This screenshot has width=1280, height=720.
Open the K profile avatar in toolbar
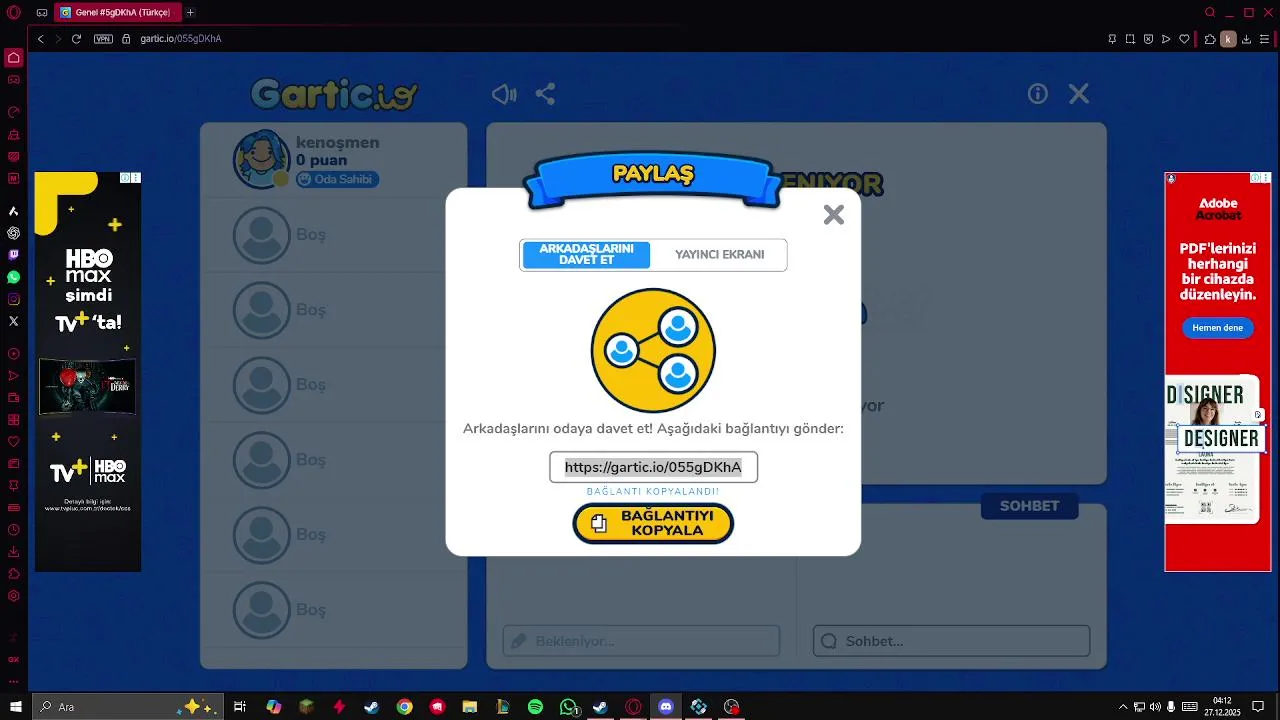click(1229, 39)
